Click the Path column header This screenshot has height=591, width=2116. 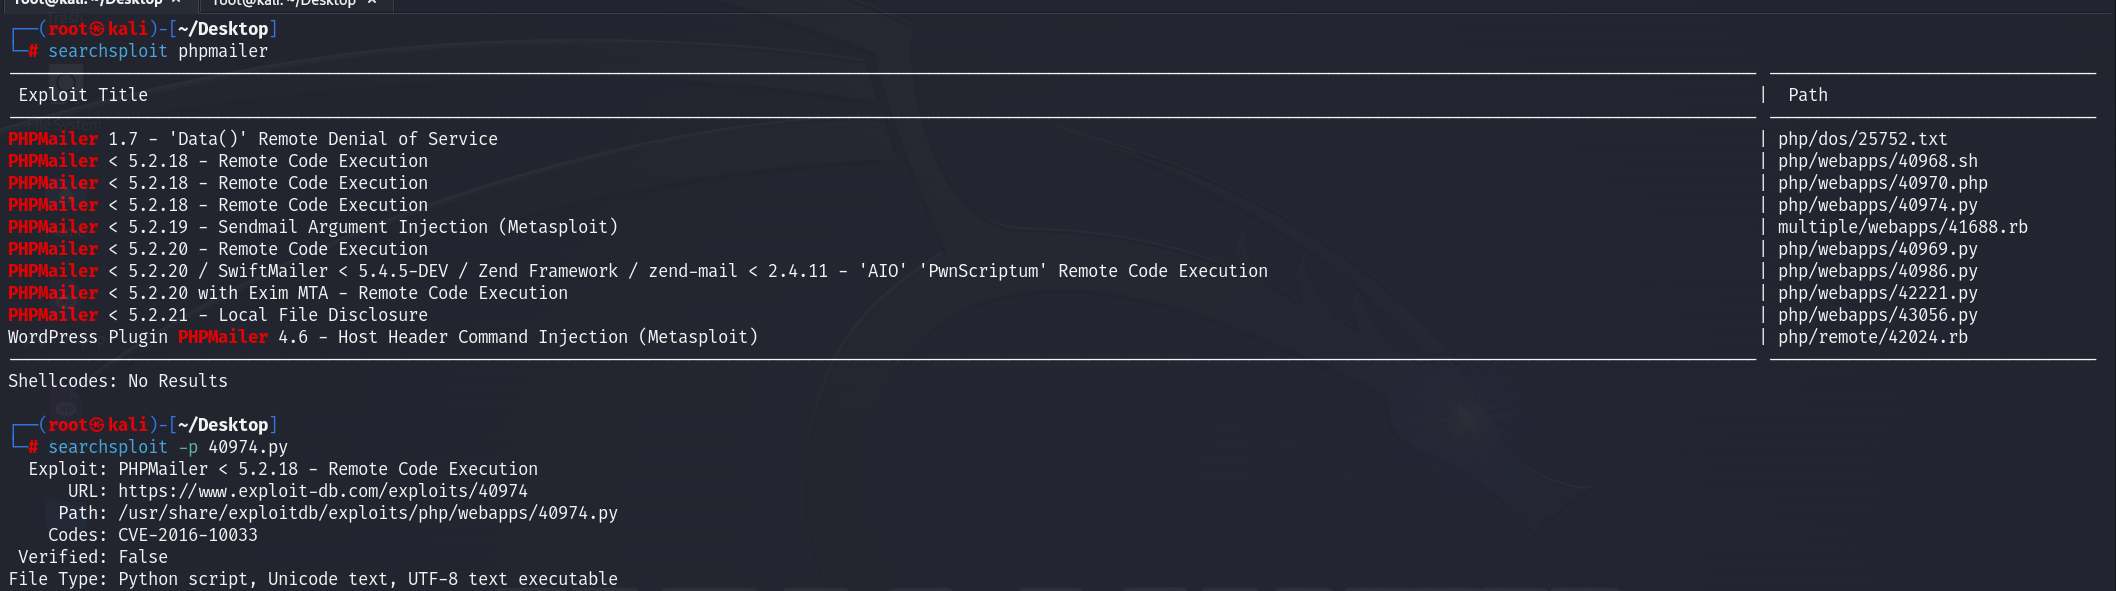click(1807, 95)
